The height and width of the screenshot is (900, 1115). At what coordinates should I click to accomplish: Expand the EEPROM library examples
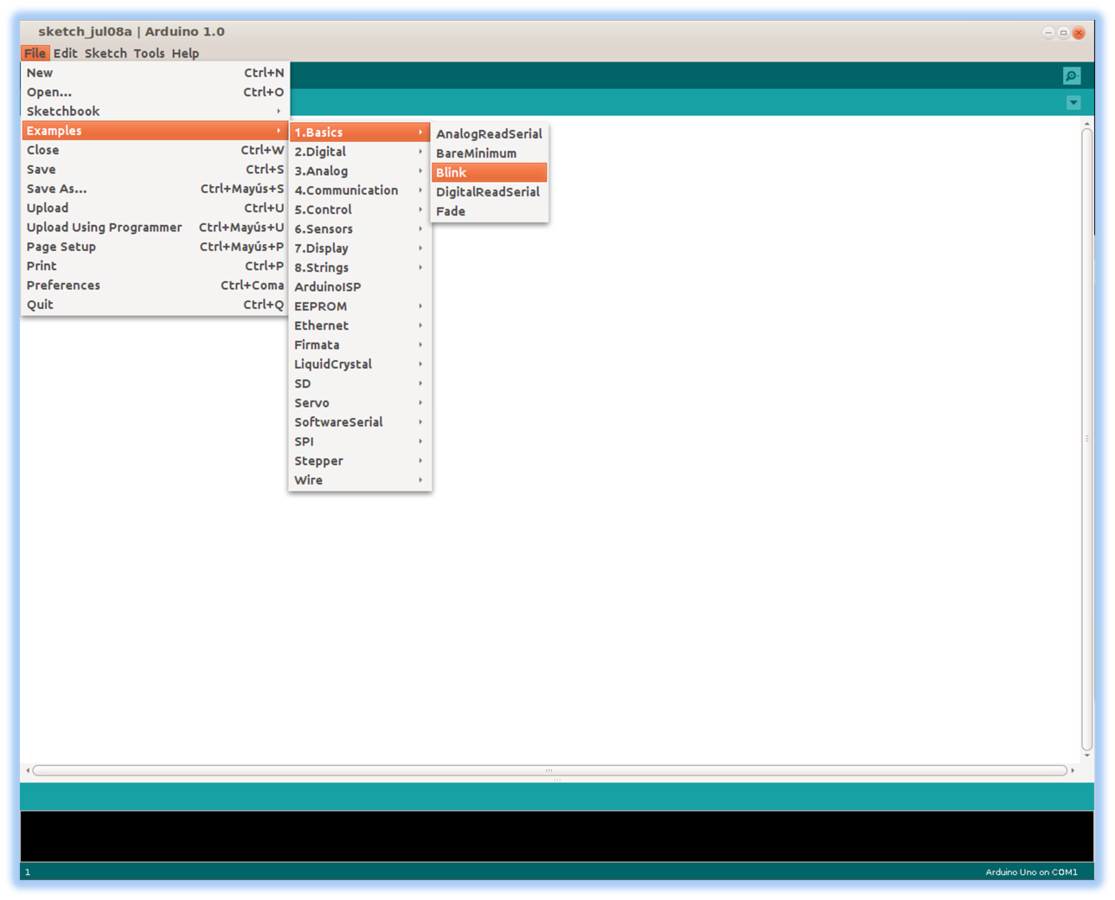[360, 306]
